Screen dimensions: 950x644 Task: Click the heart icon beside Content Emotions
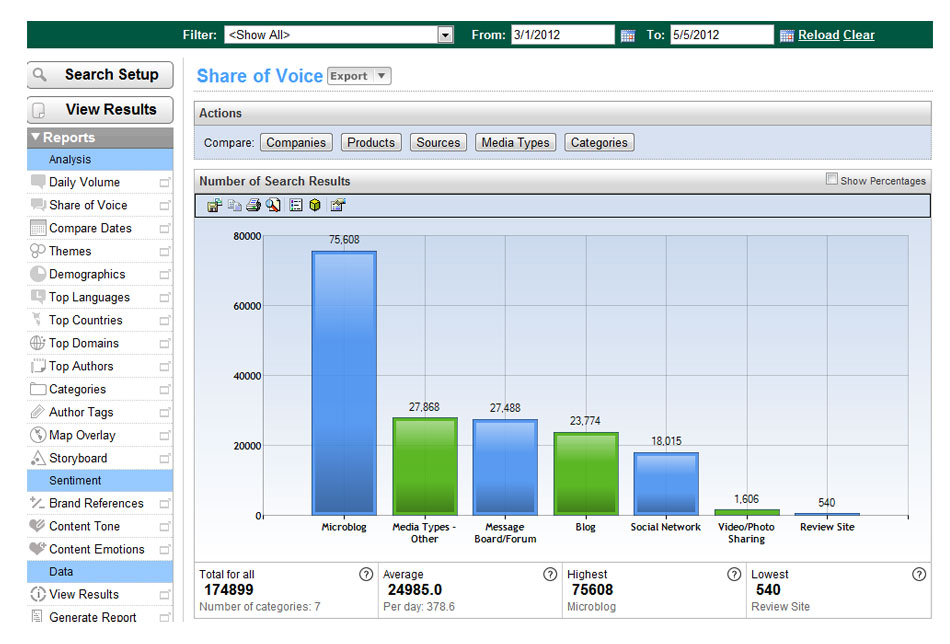click(x=38, y=549)
